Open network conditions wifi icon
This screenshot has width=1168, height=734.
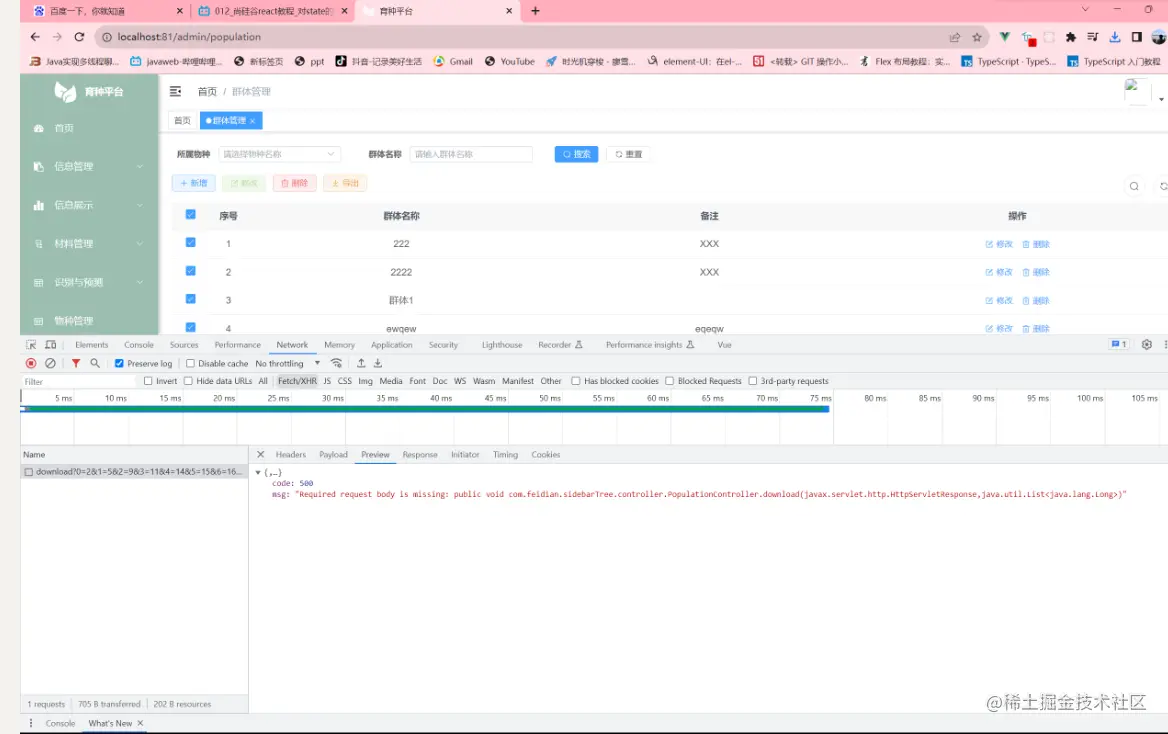coord(337,363)
